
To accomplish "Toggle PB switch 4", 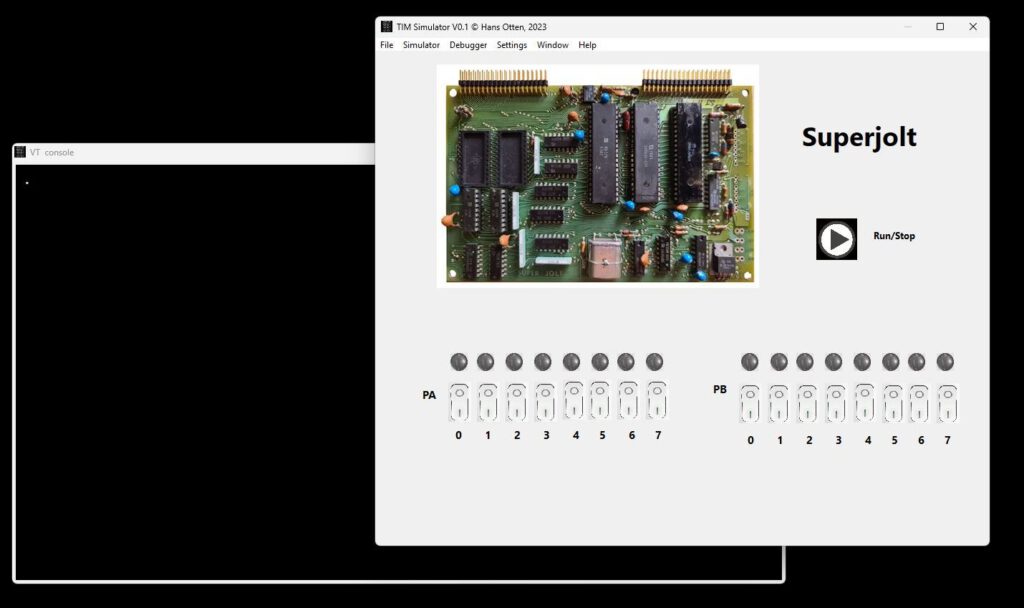I will 865,402.
